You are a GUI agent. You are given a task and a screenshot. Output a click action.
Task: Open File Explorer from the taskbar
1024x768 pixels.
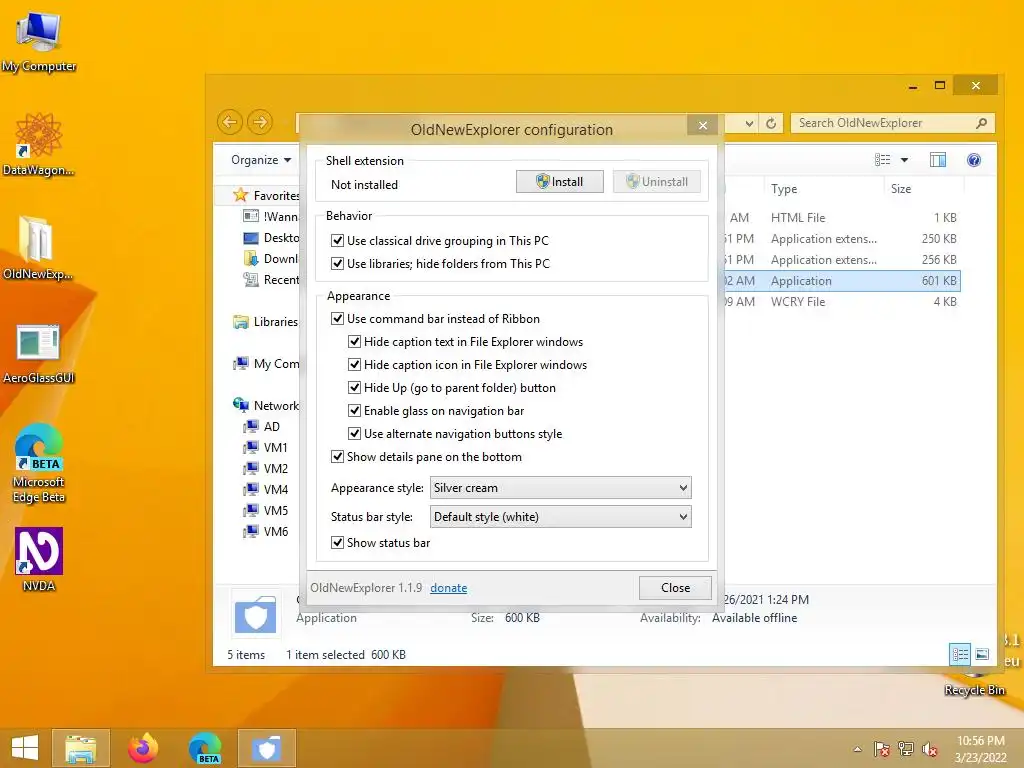click(x=81, y=748)
